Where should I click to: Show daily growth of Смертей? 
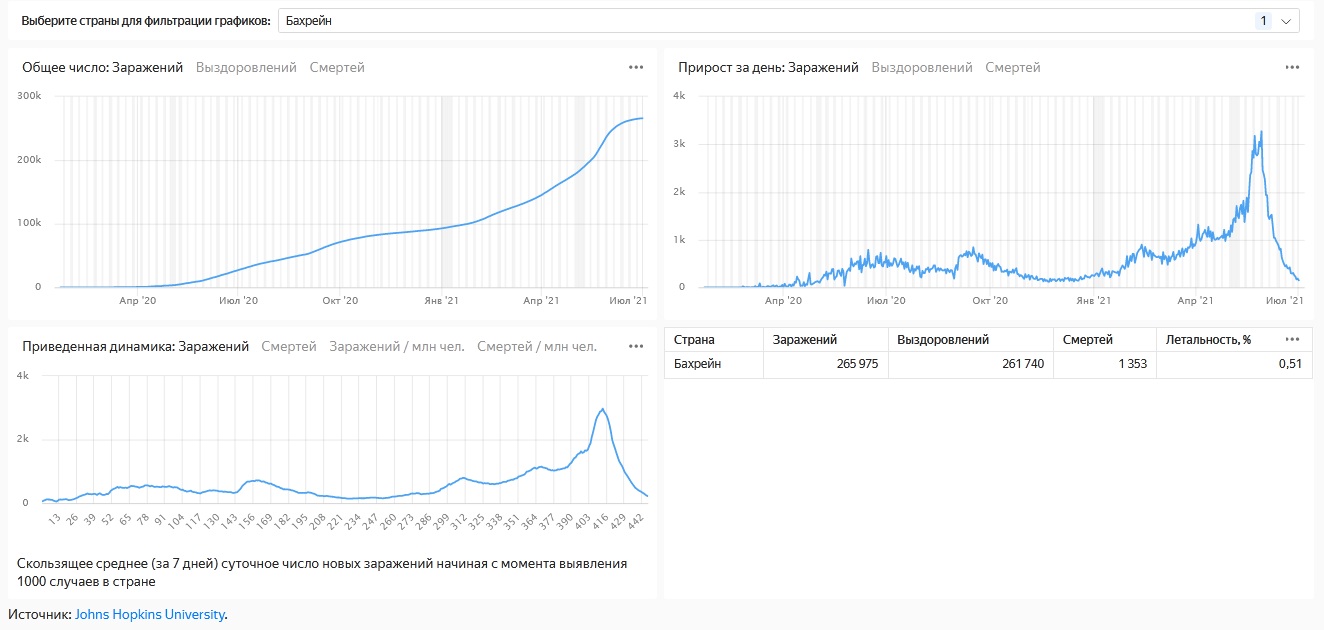coord(1013,68)
